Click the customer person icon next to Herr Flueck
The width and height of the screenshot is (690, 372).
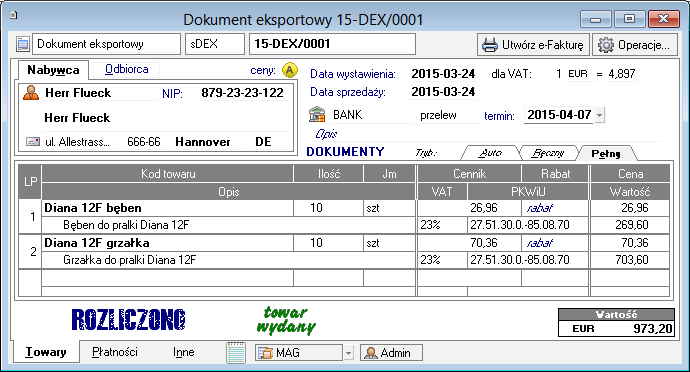click(x=31, y=92)
